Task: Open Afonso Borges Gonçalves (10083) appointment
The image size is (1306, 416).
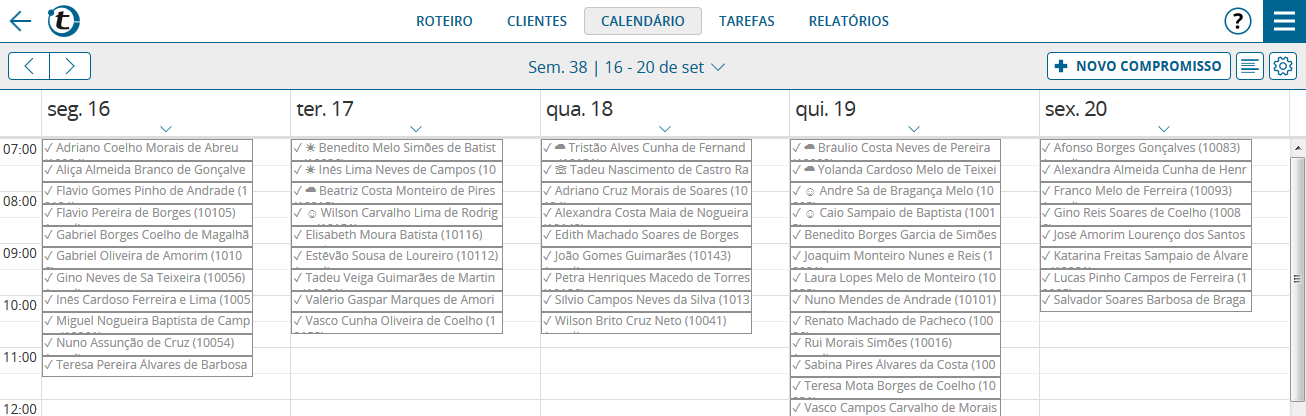Action: point(1146,148)
